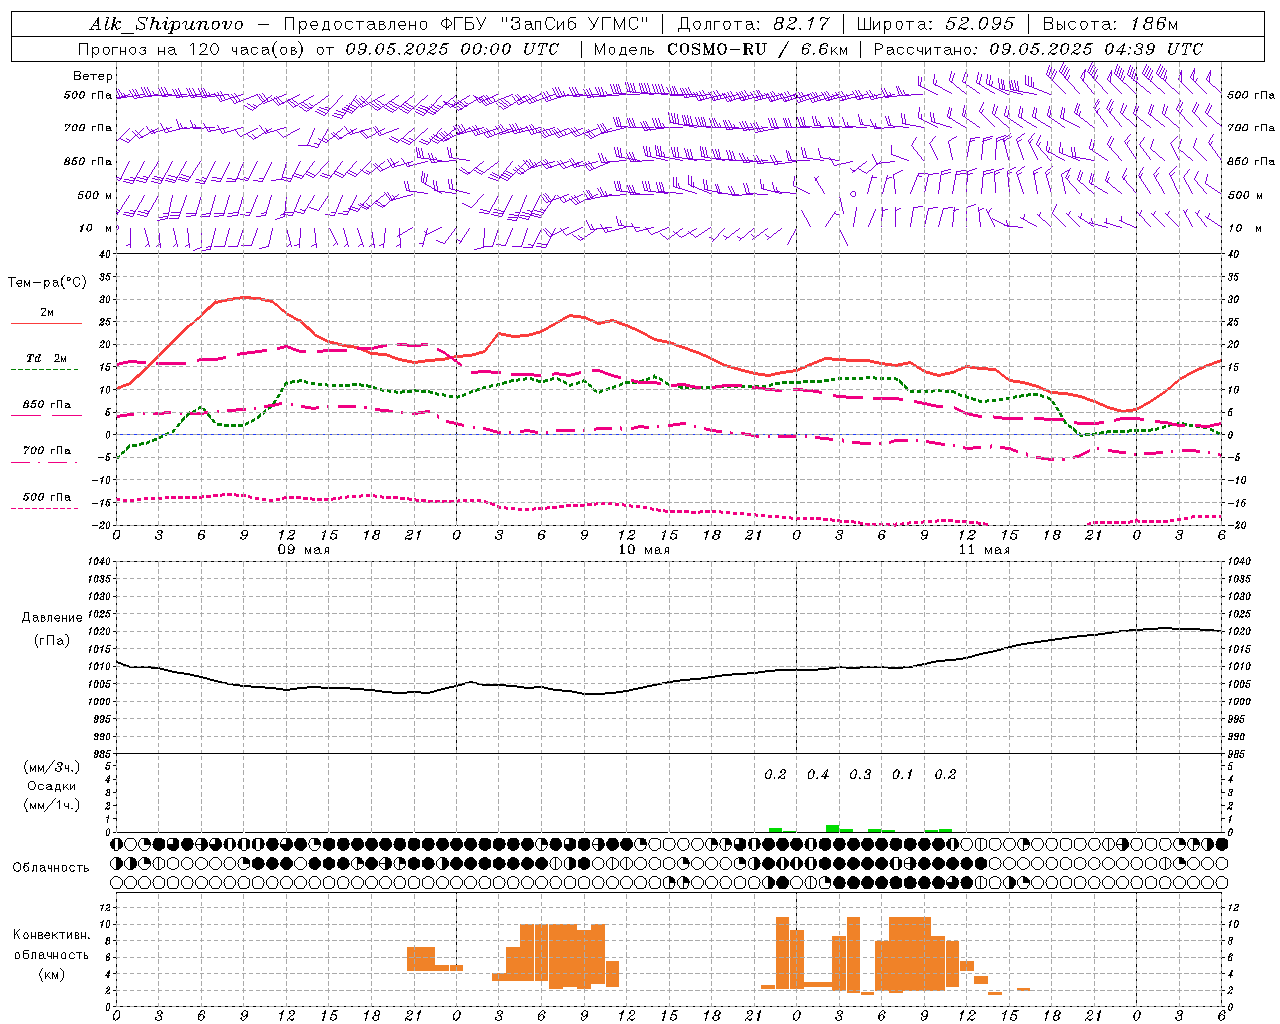Click the (км) unit label under convective cloudiness

coord(52,974)
